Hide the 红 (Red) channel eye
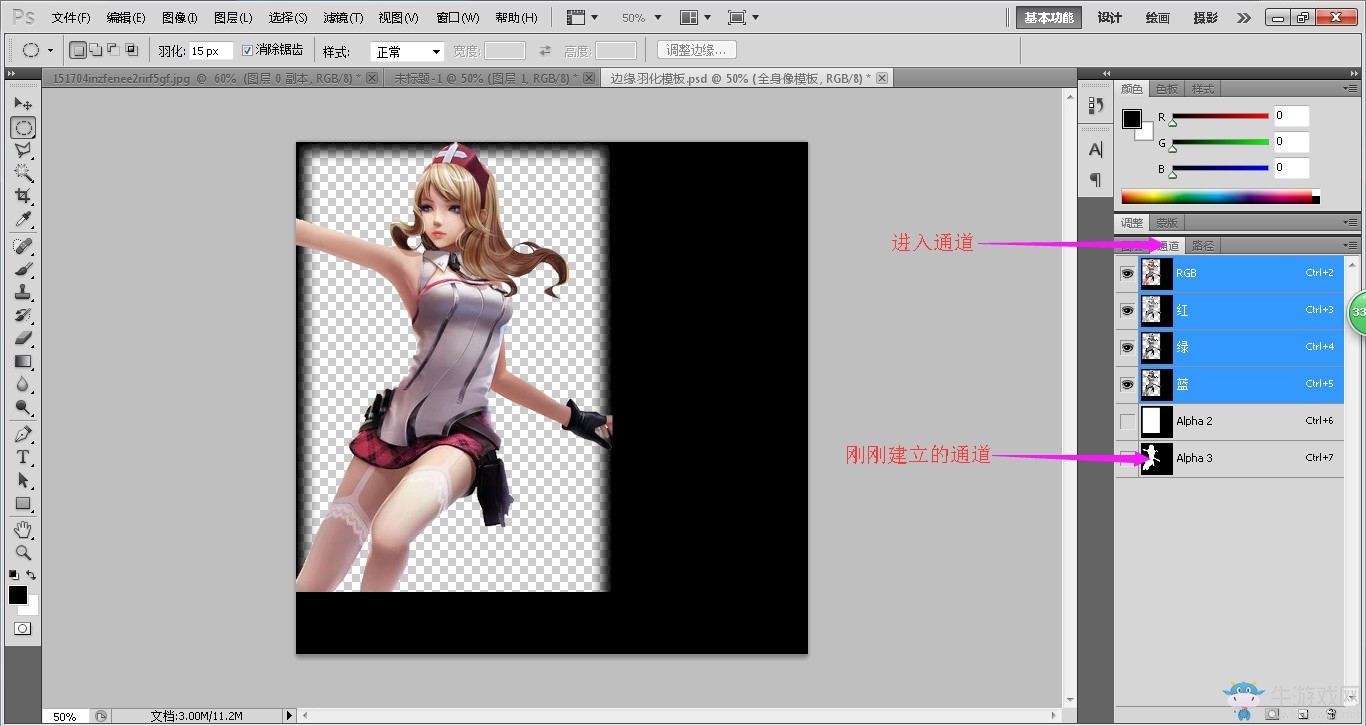Screen dimensions: 1366x726 point(1127,310)
